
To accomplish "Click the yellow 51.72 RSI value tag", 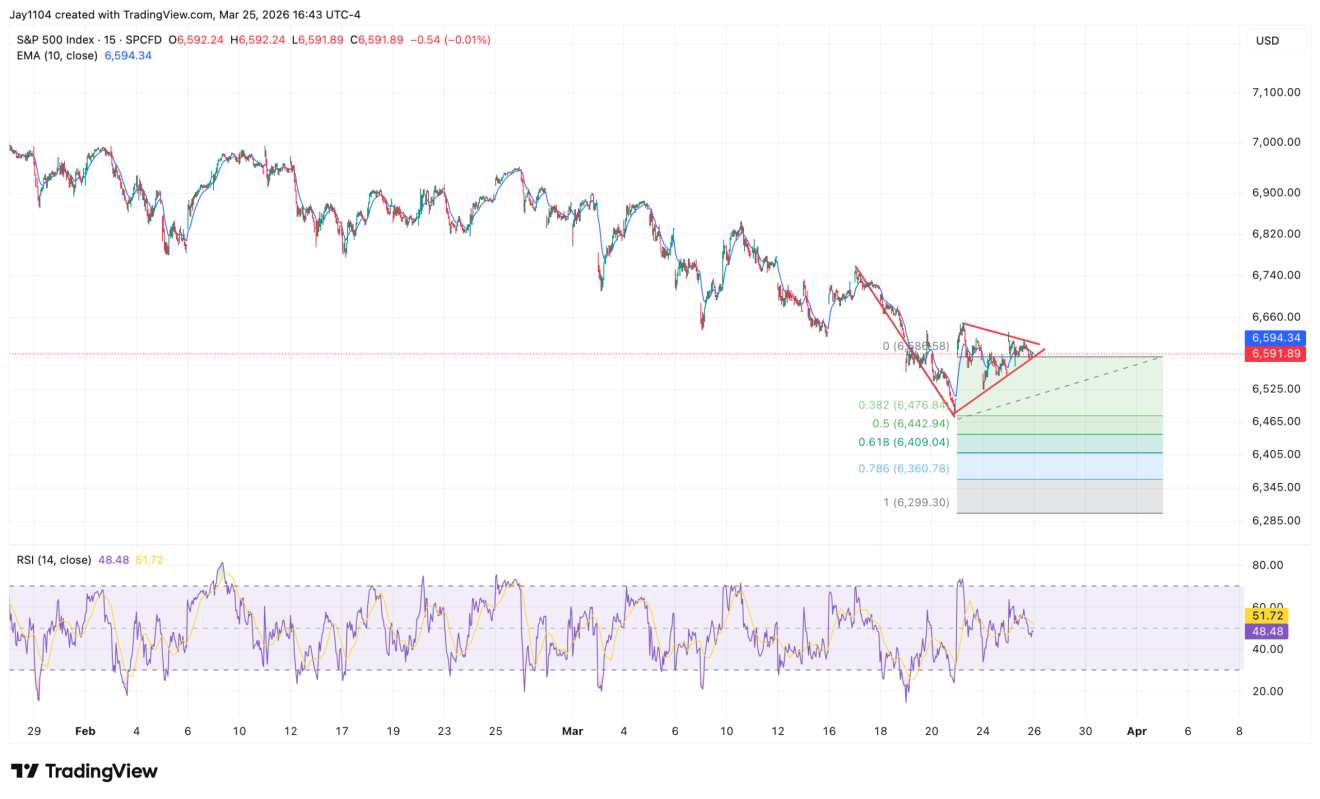I will click(1265, 615).
